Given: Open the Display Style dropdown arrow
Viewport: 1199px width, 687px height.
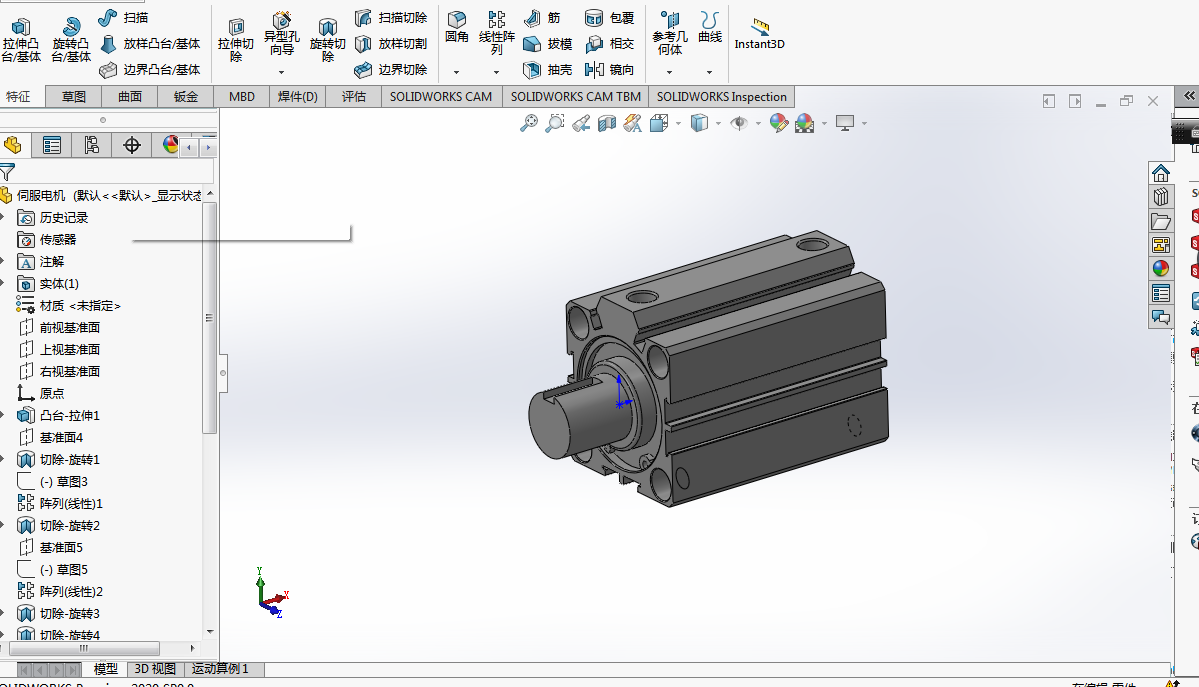Looking at the screenshot, I should pyautogui.click(x=718, y=123).
